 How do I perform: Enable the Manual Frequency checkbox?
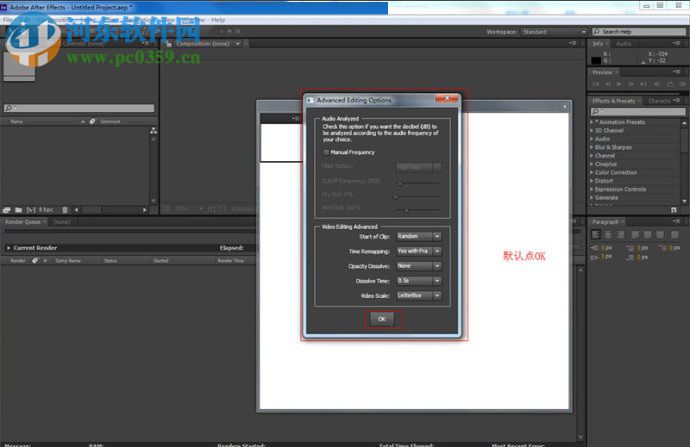pyautogui.click(x=326, y=152)
